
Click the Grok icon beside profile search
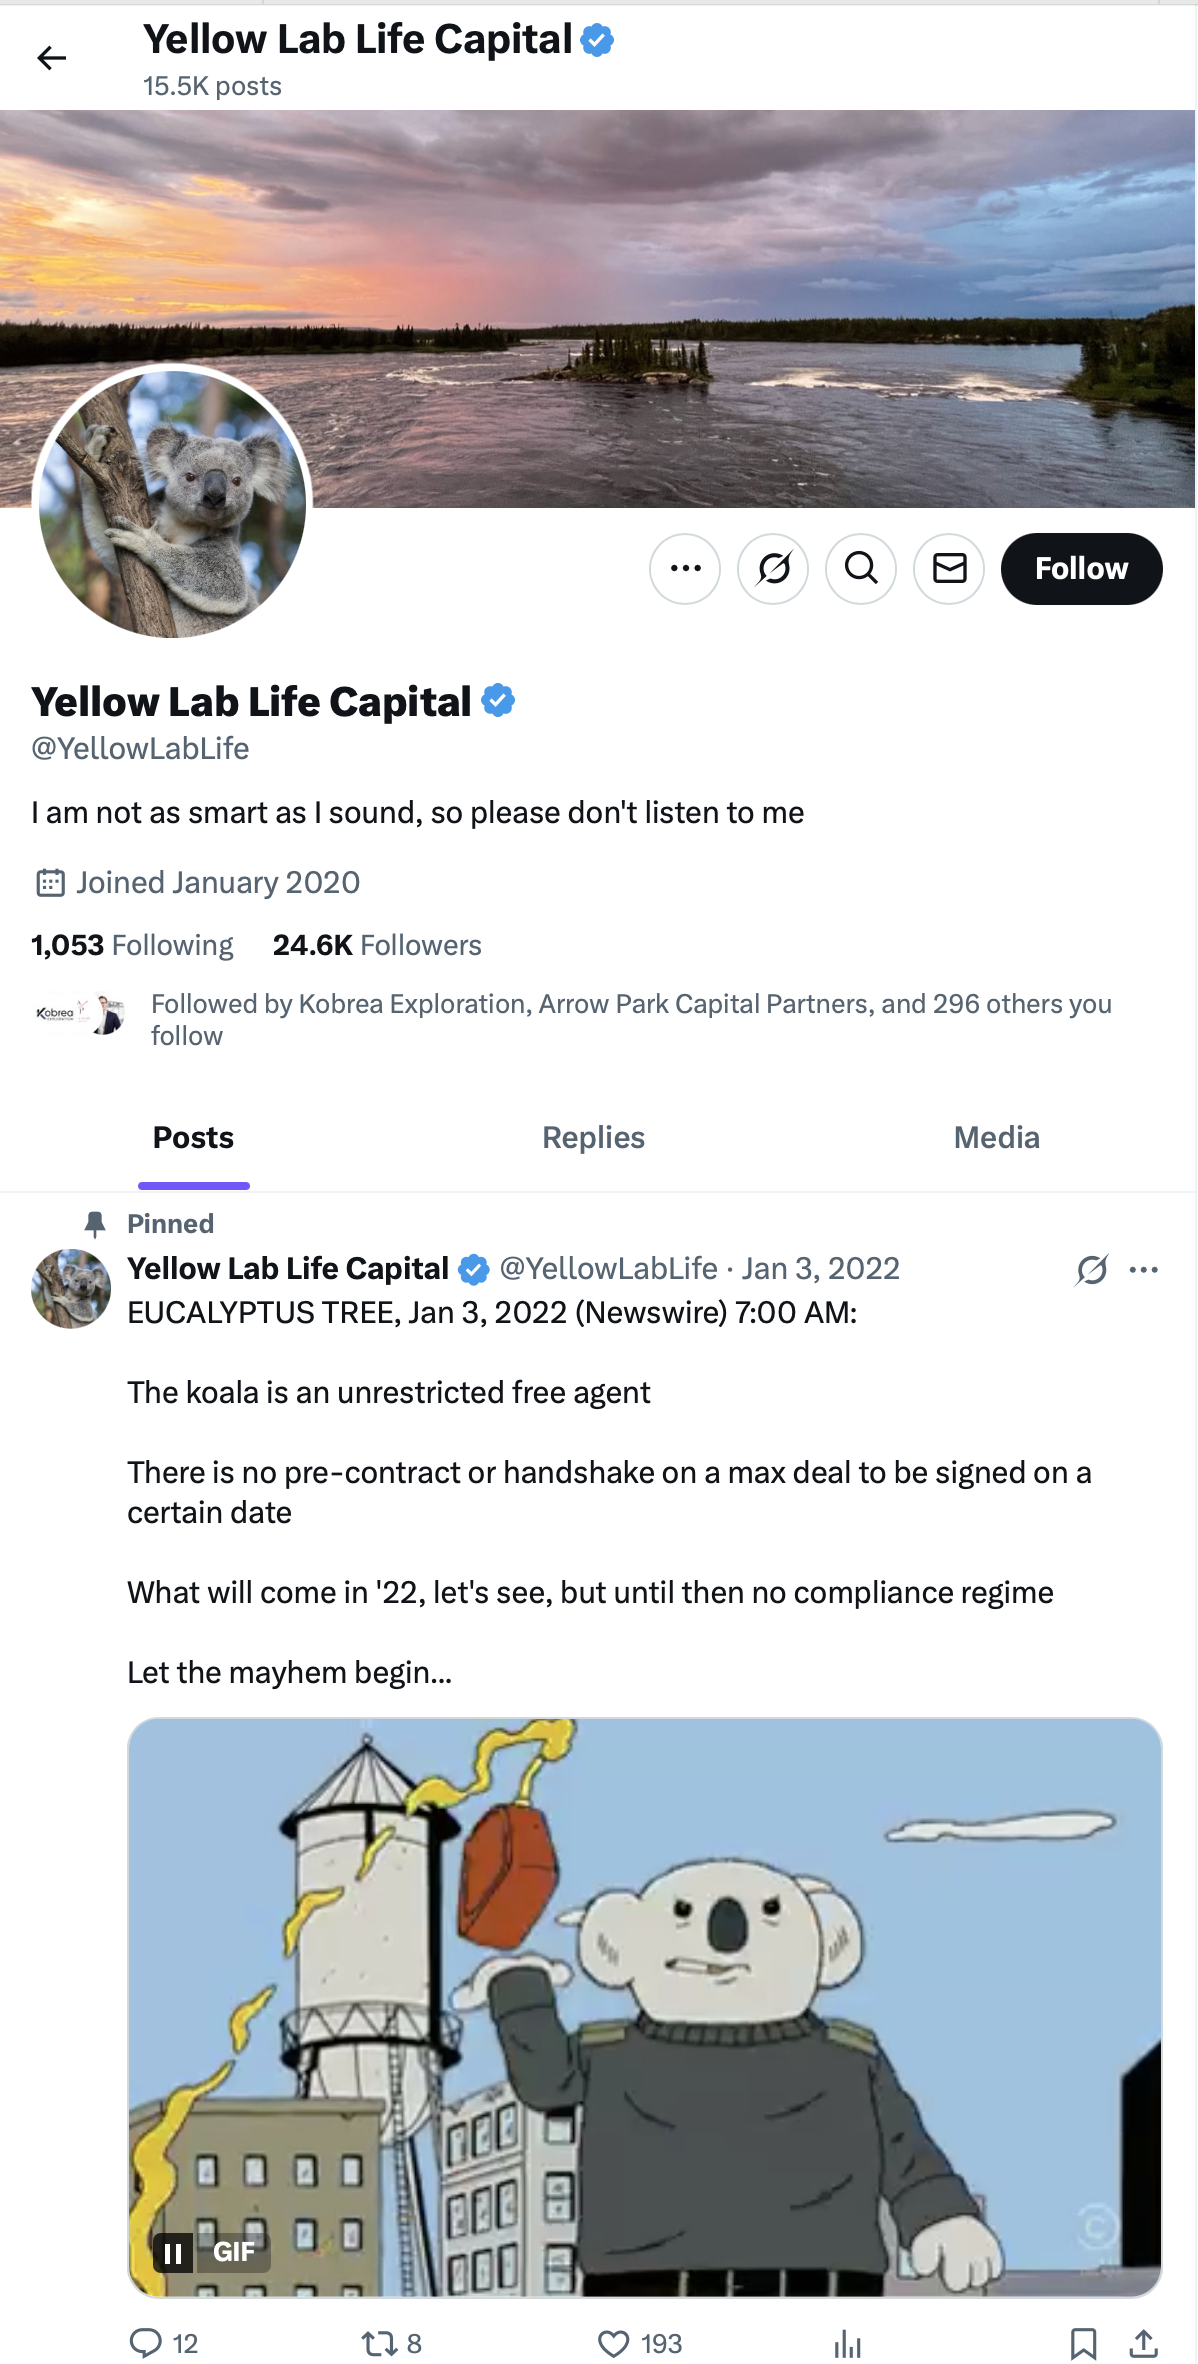[773, 569]
